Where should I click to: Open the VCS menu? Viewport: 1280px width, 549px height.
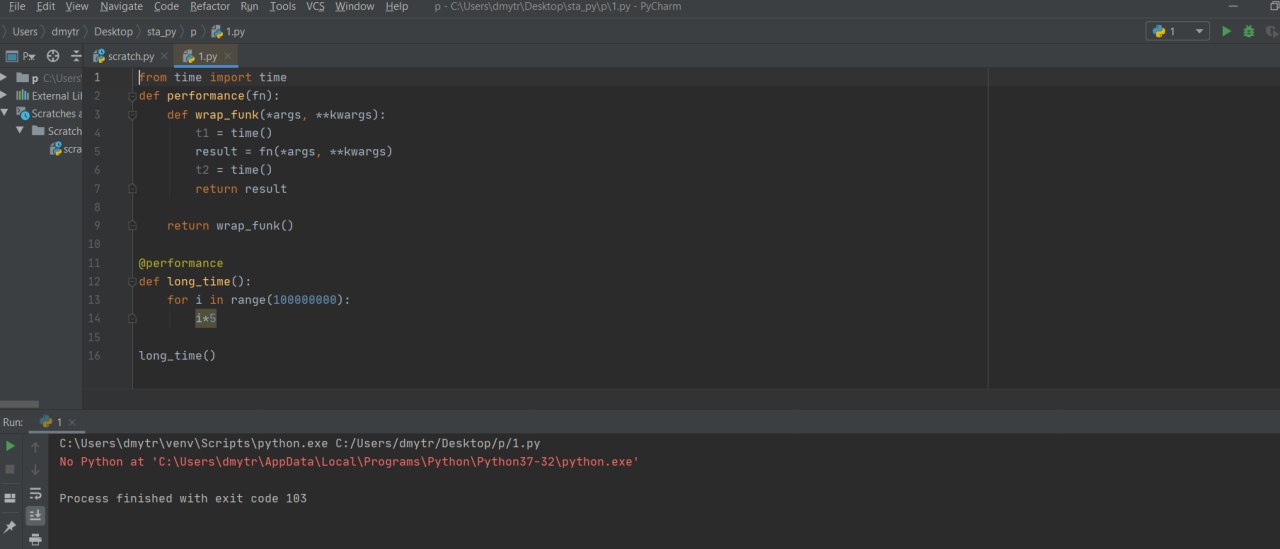click(x=315, y=6)
